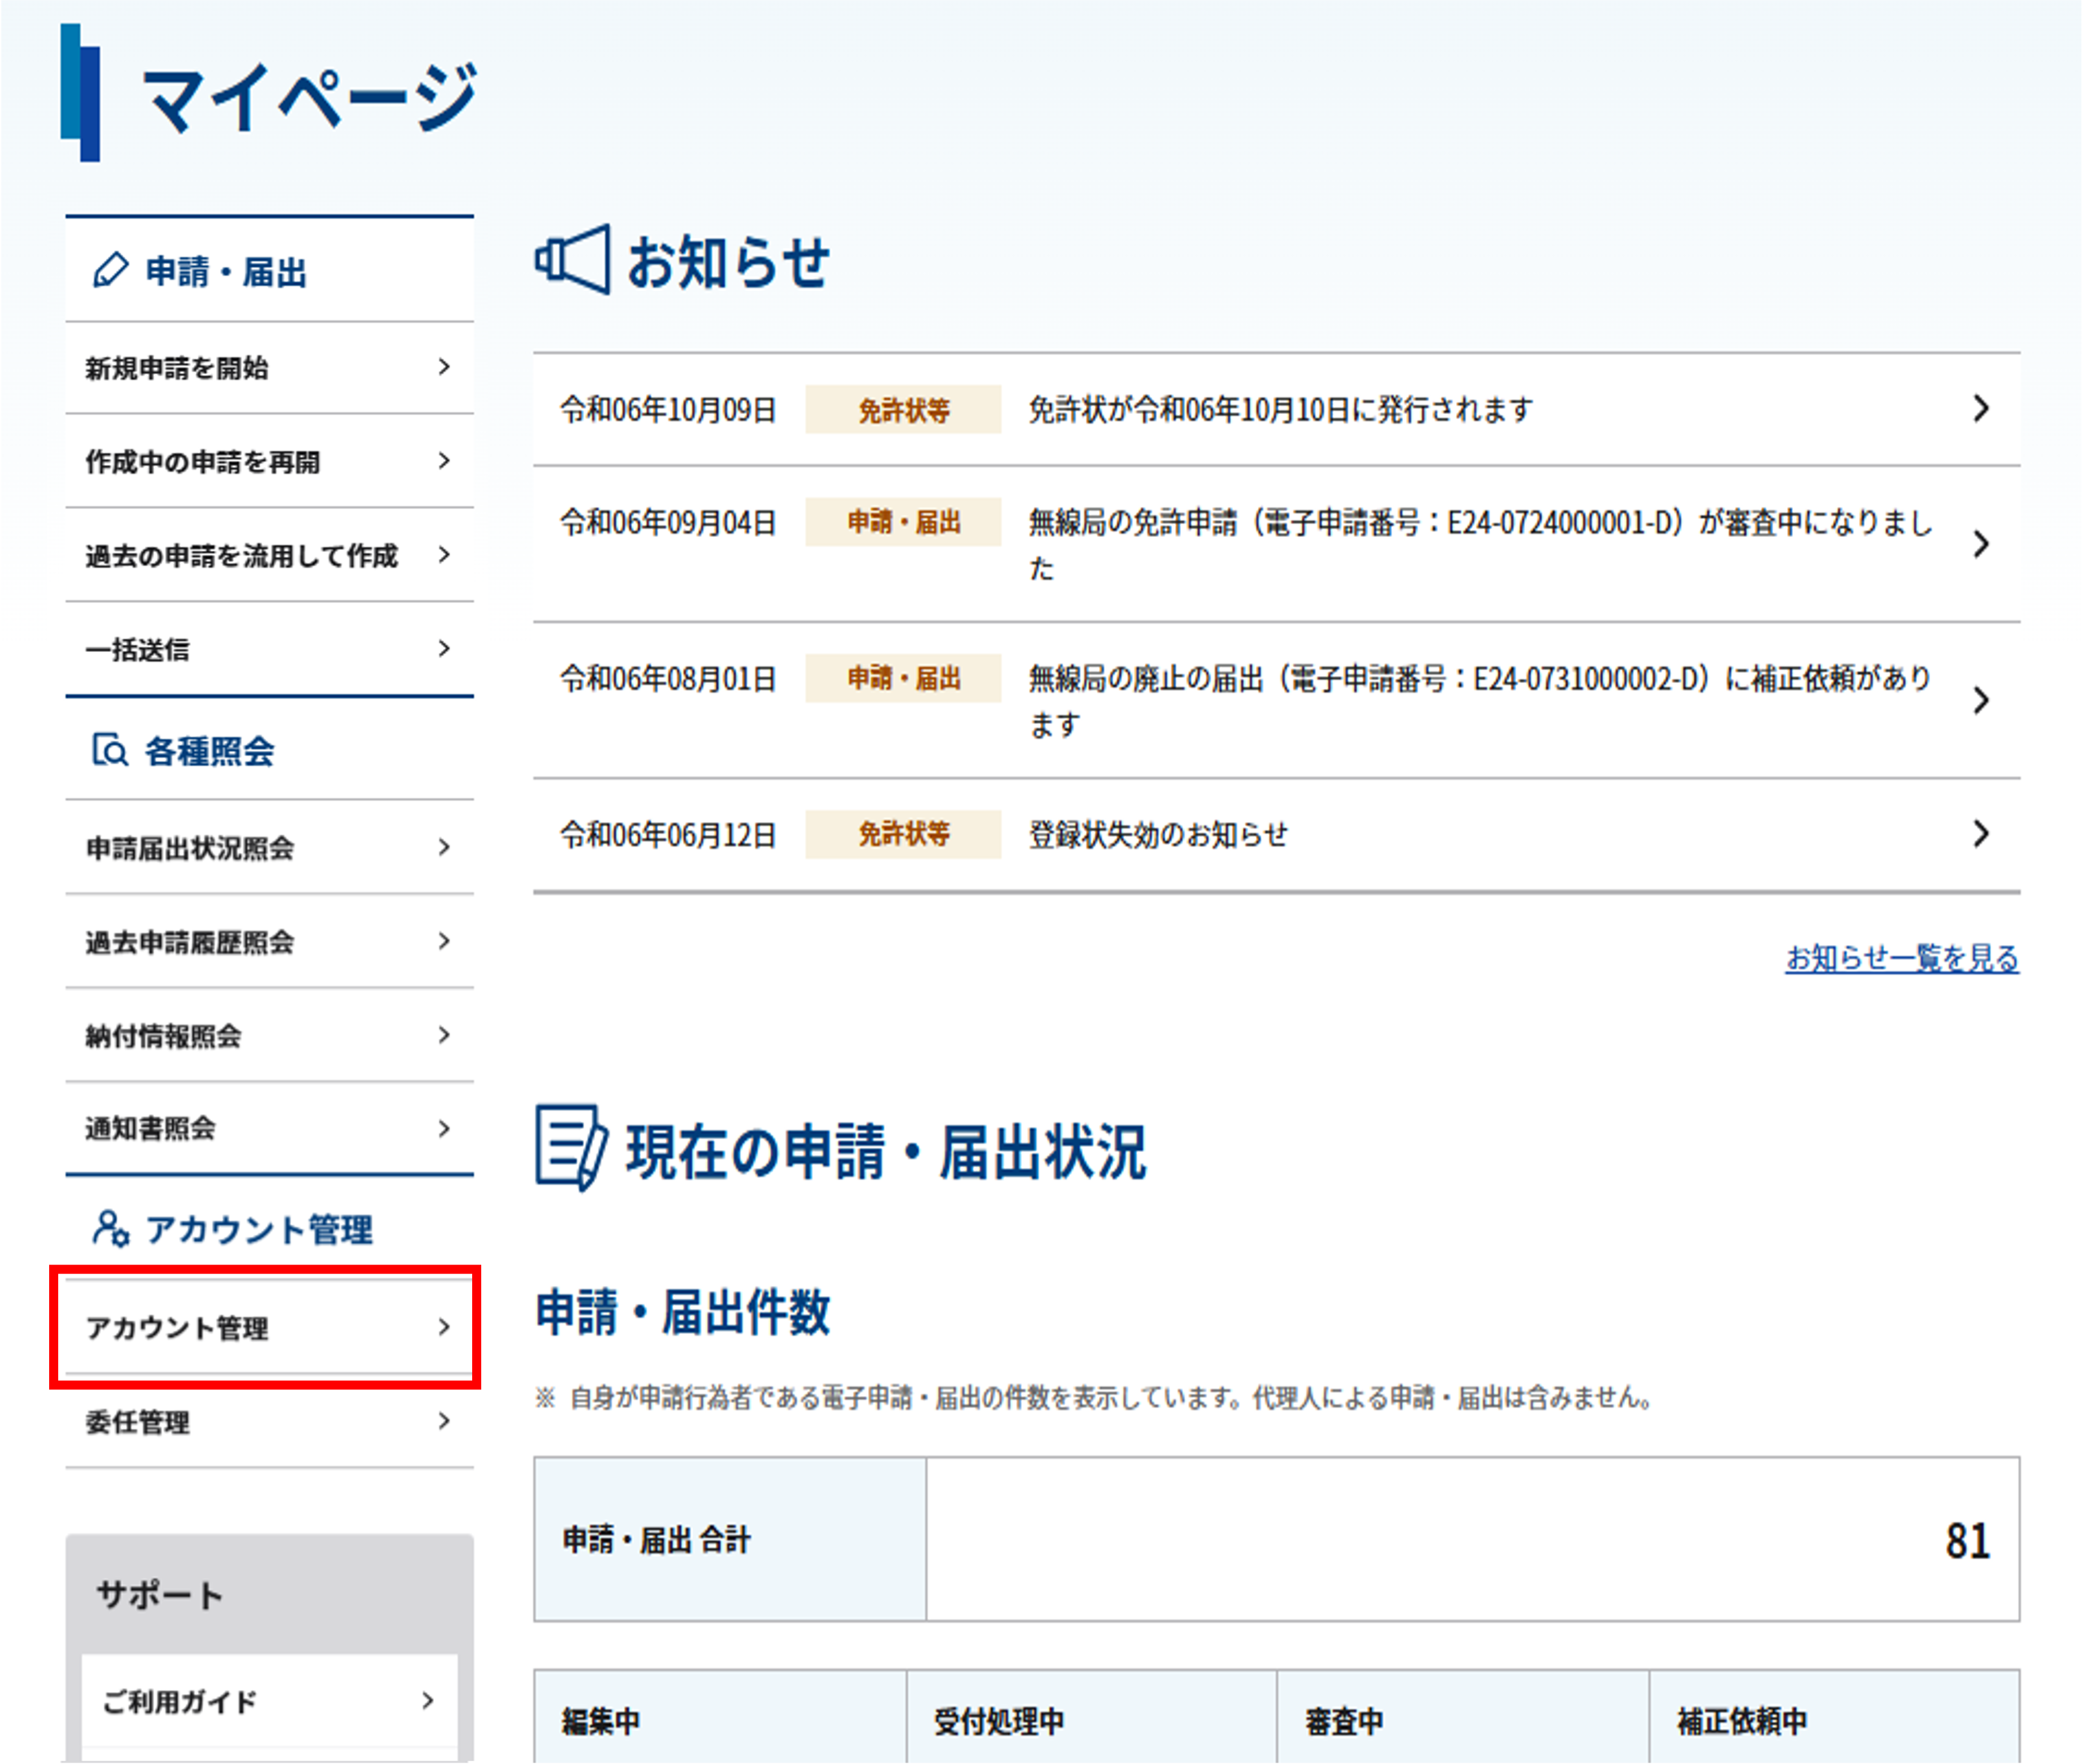Click chevron on 令和06年10月09日 notice
2084x1764 pixels.
(1981, 408)
